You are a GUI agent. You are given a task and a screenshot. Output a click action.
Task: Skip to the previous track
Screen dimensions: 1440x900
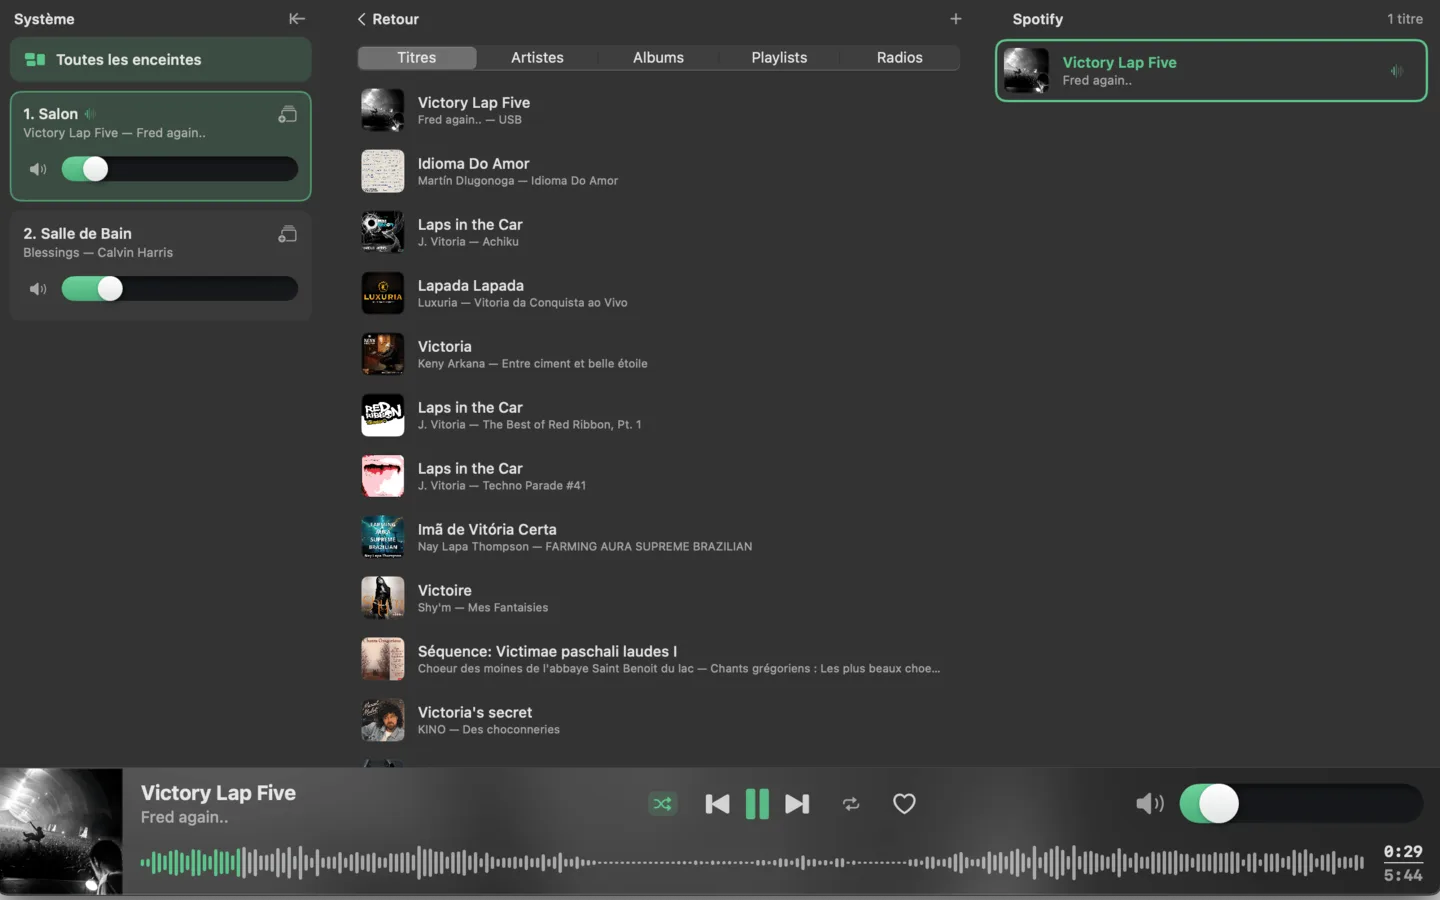click(x=717, y=804)
